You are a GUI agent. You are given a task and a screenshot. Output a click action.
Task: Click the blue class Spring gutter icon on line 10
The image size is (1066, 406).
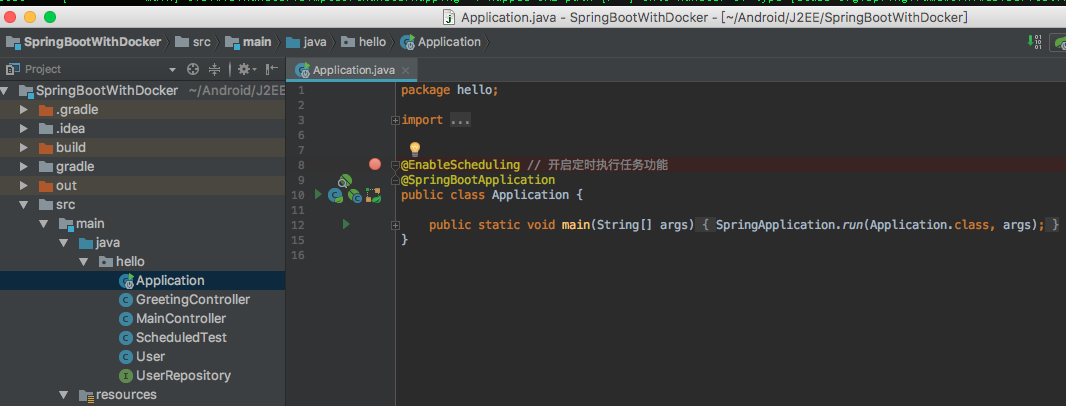click(334, 196)
